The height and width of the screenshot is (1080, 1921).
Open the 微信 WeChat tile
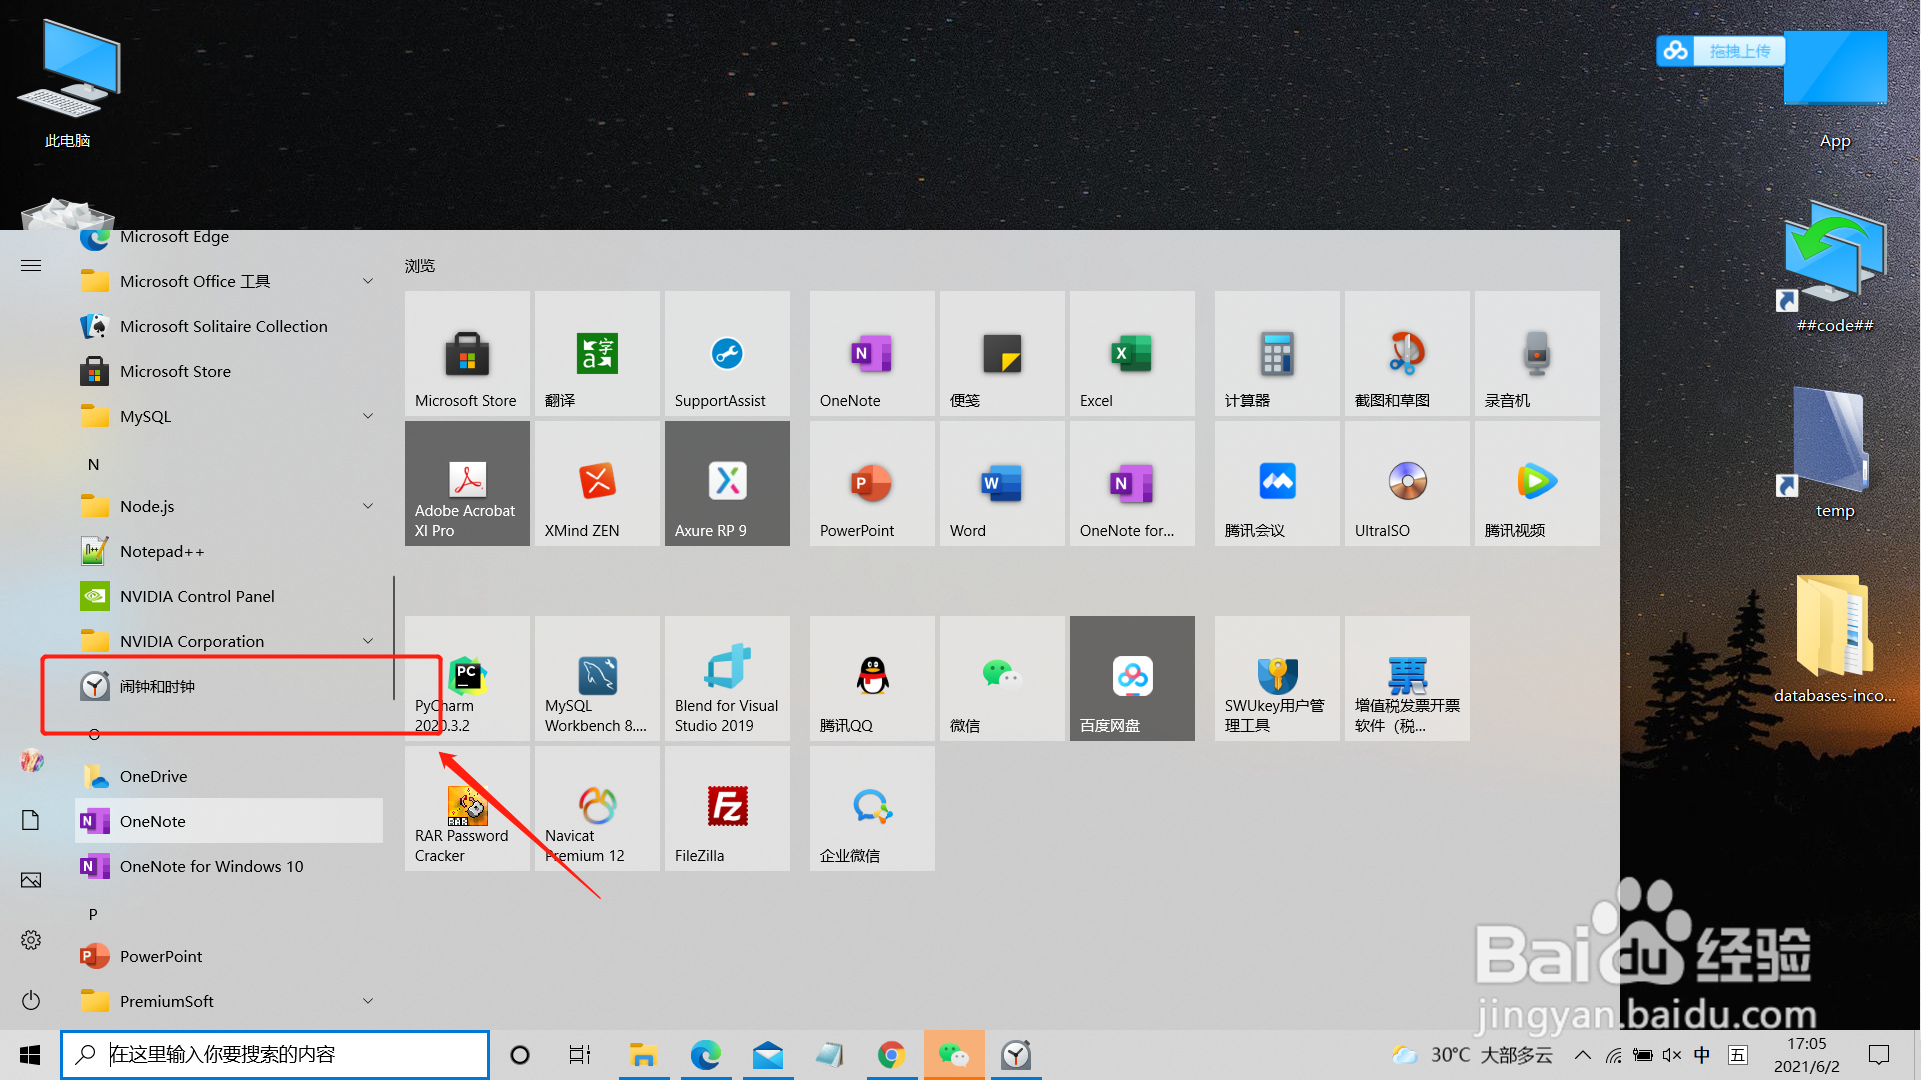(x=1002, y=678)
